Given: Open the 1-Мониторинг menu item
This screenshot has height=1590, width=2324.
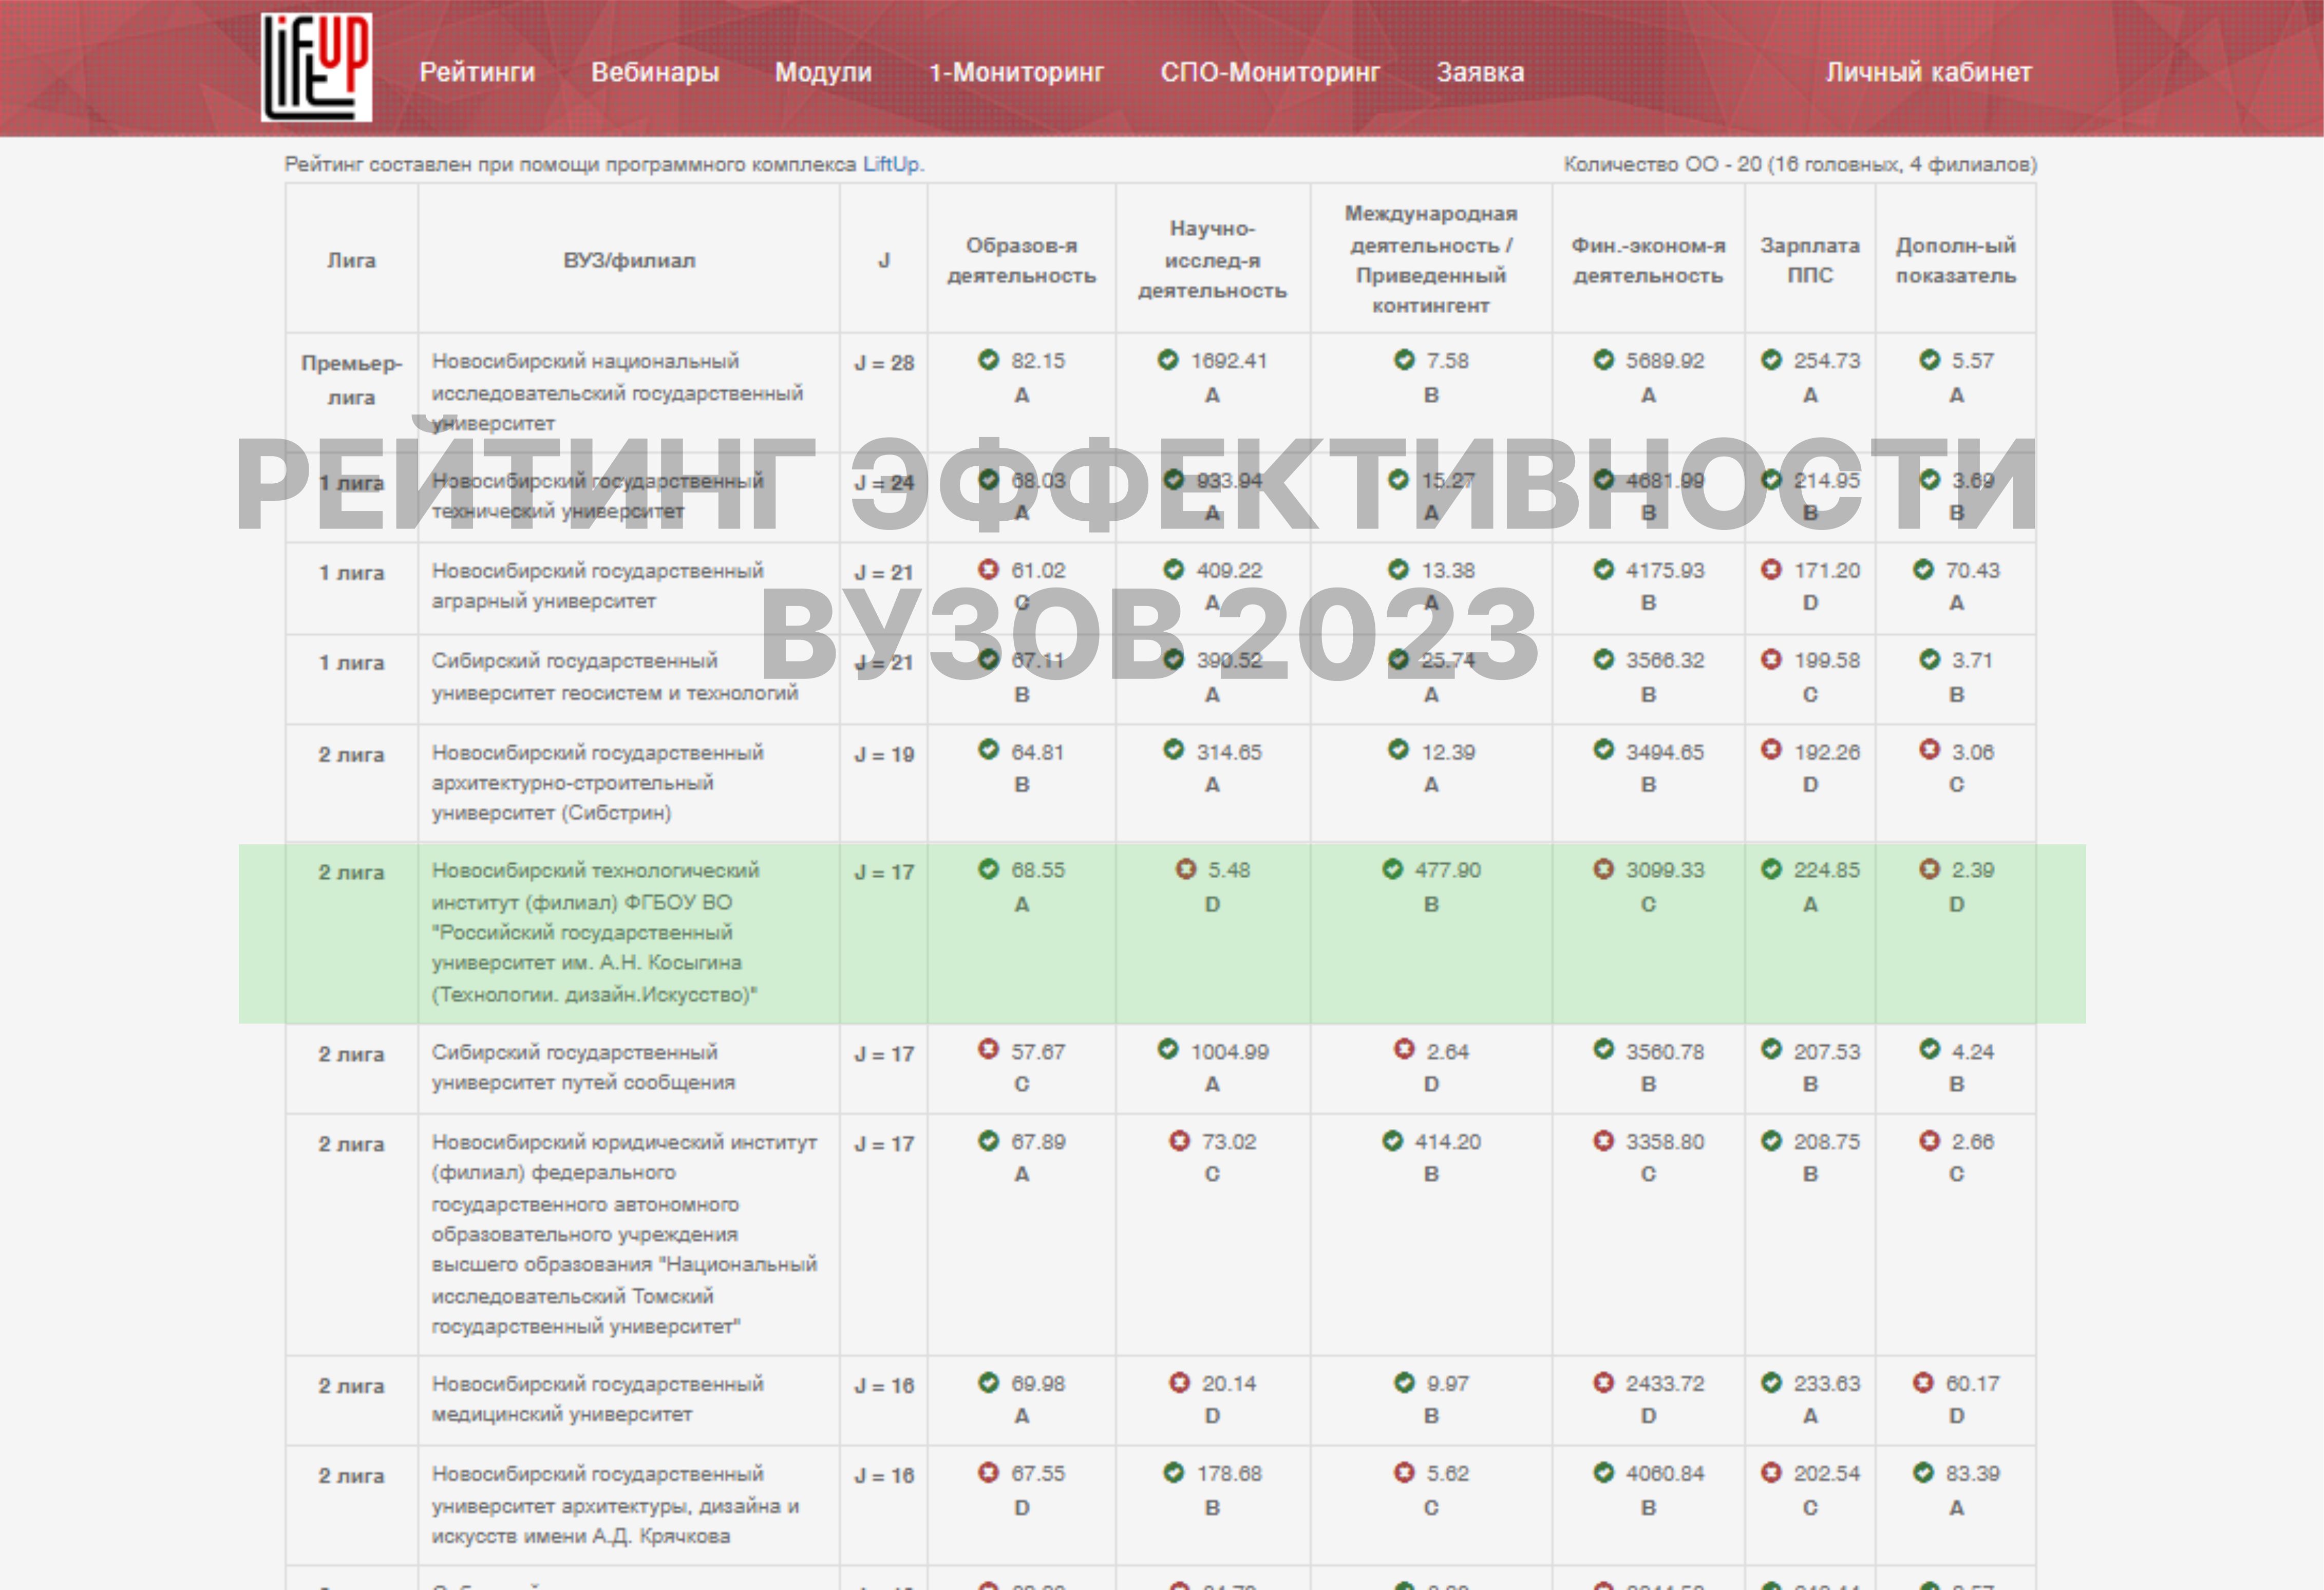Looking at the screenshot, I should pyautogui.click(x=1016, y=72).
